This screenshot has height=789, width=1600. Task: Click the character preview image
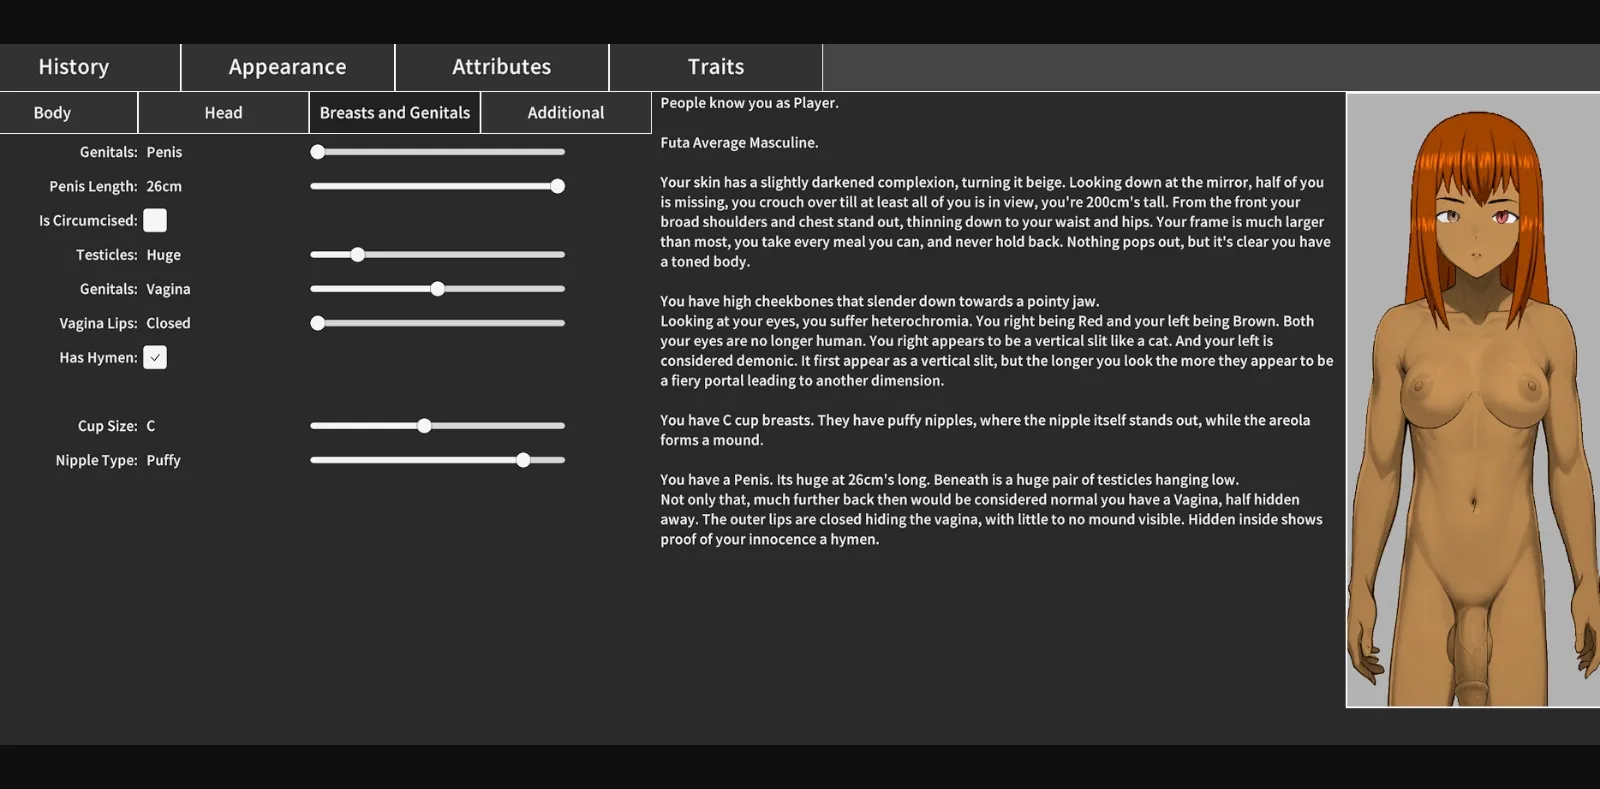[1472, 400]
